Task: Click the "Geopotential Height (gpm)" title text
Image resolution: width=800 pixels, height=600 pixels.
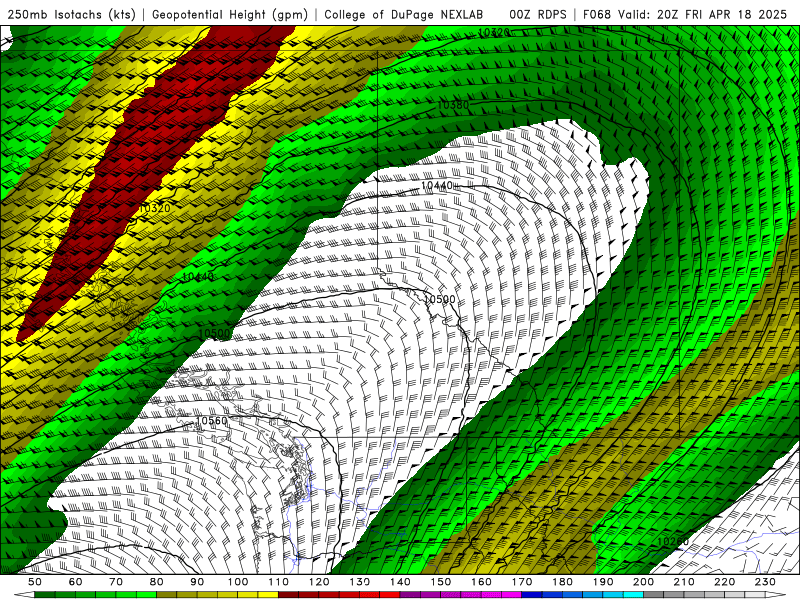Action: 230,14
